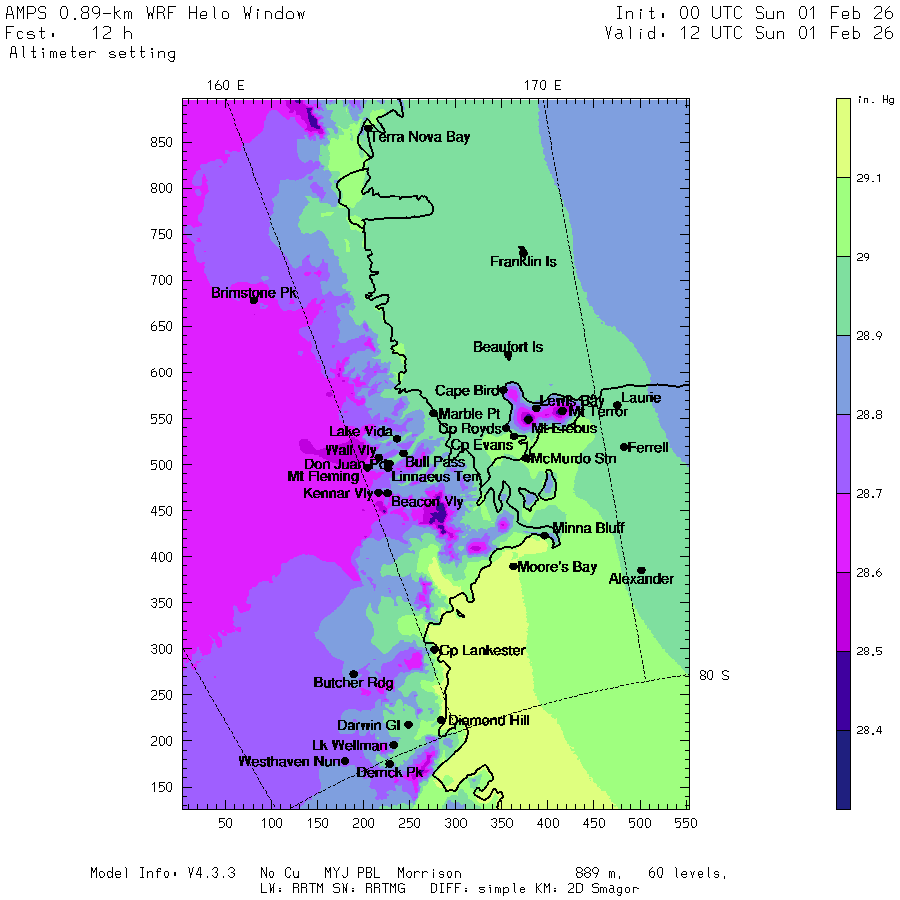Click the Franklin Is station dot

[523, 251]
